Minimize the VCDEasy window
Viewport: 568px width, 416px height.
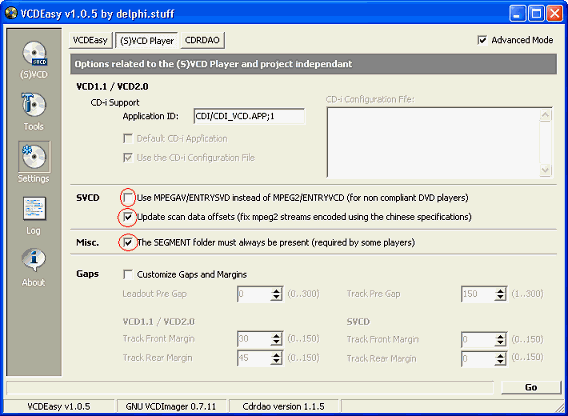[x=517, y=14]
